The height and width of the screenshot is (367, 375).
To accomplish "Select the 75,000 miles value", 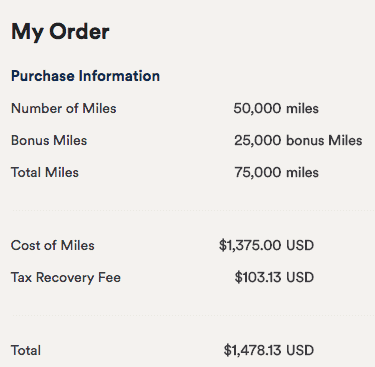I will pyautogui.click(x=276, y=173).
